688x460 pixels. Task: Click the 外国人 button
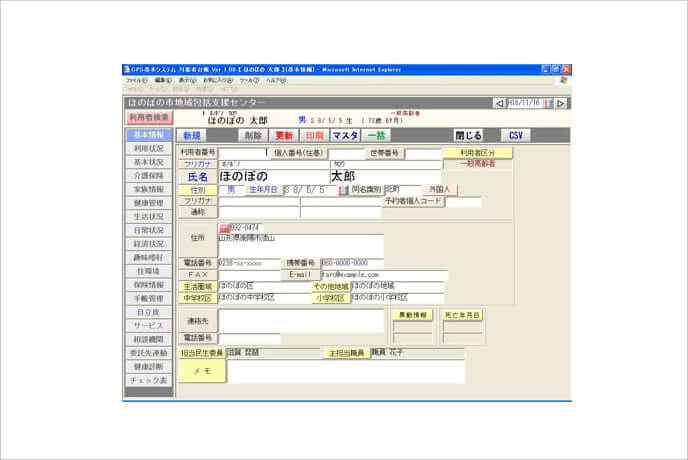(440, 189)
